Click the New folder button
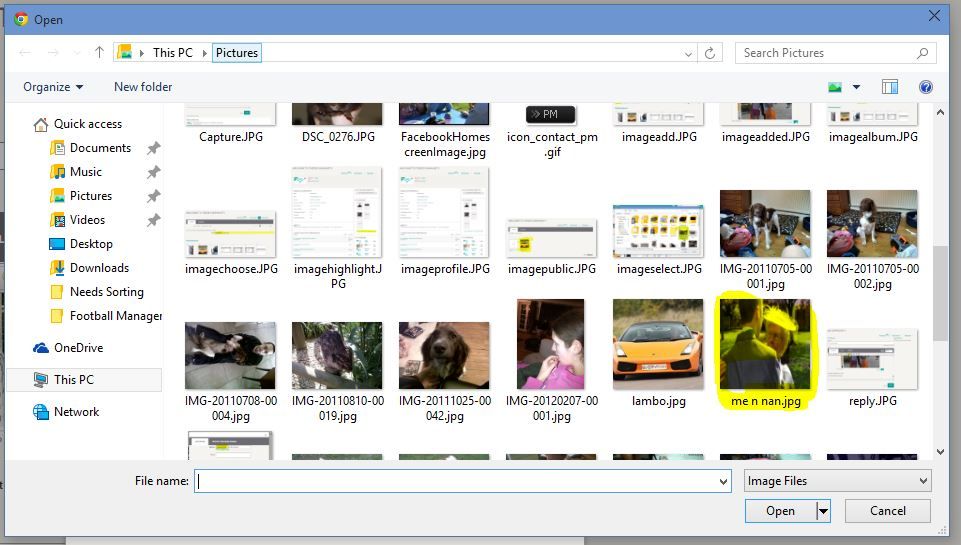 coord(143,87)
